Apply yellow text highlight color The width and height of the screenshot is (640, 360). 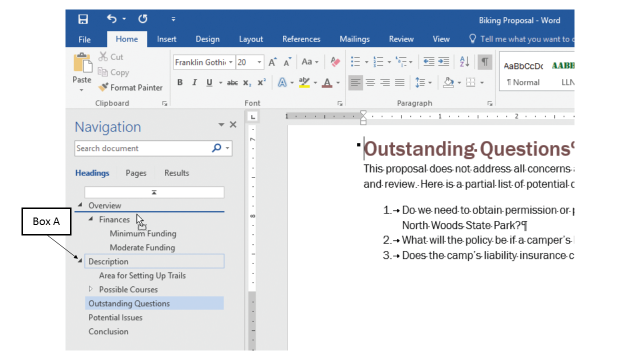tap(304, 82)
